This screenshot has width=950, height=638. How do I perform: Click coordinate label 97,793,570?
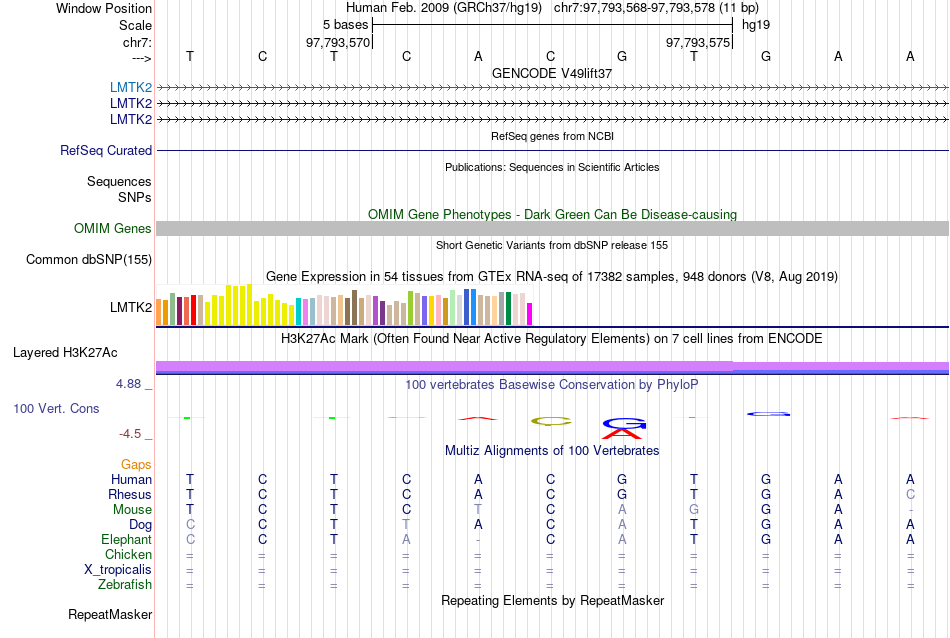click(337, 42)
